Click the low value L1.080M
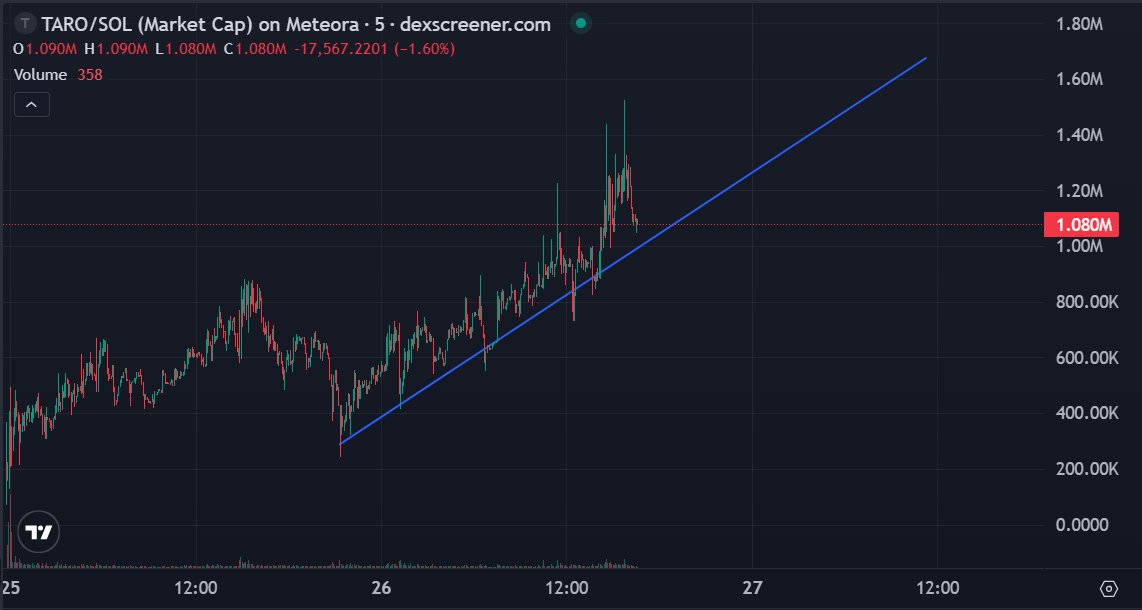The height and width of the screenshot is (610, 1142). tap(186, 49)
